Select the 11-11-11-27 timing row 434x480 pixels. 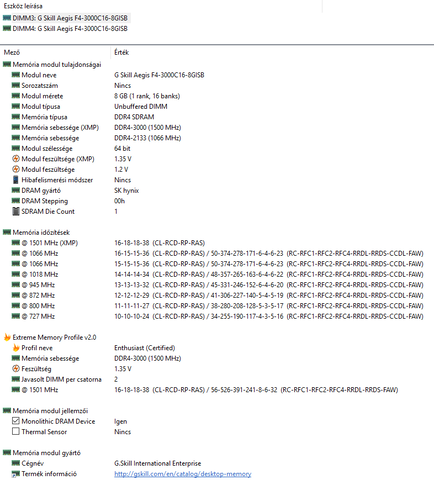pos(269,306)
